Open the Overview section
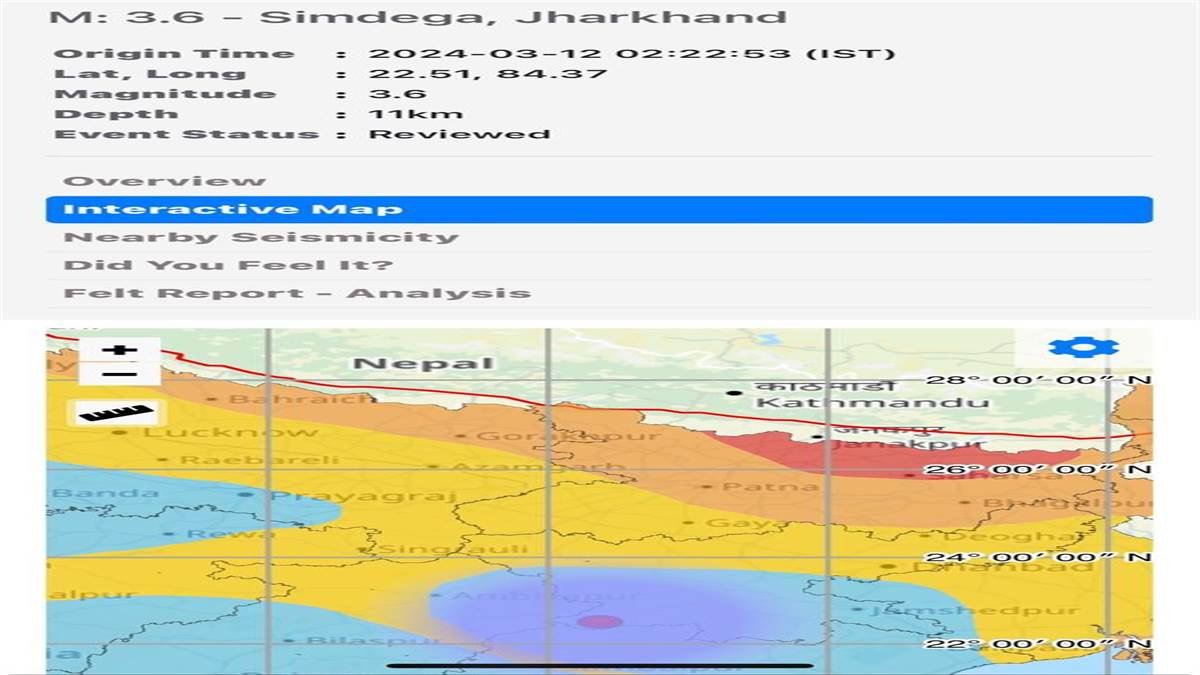Screen dimensions: 1200x675 (x=165, y=181)
